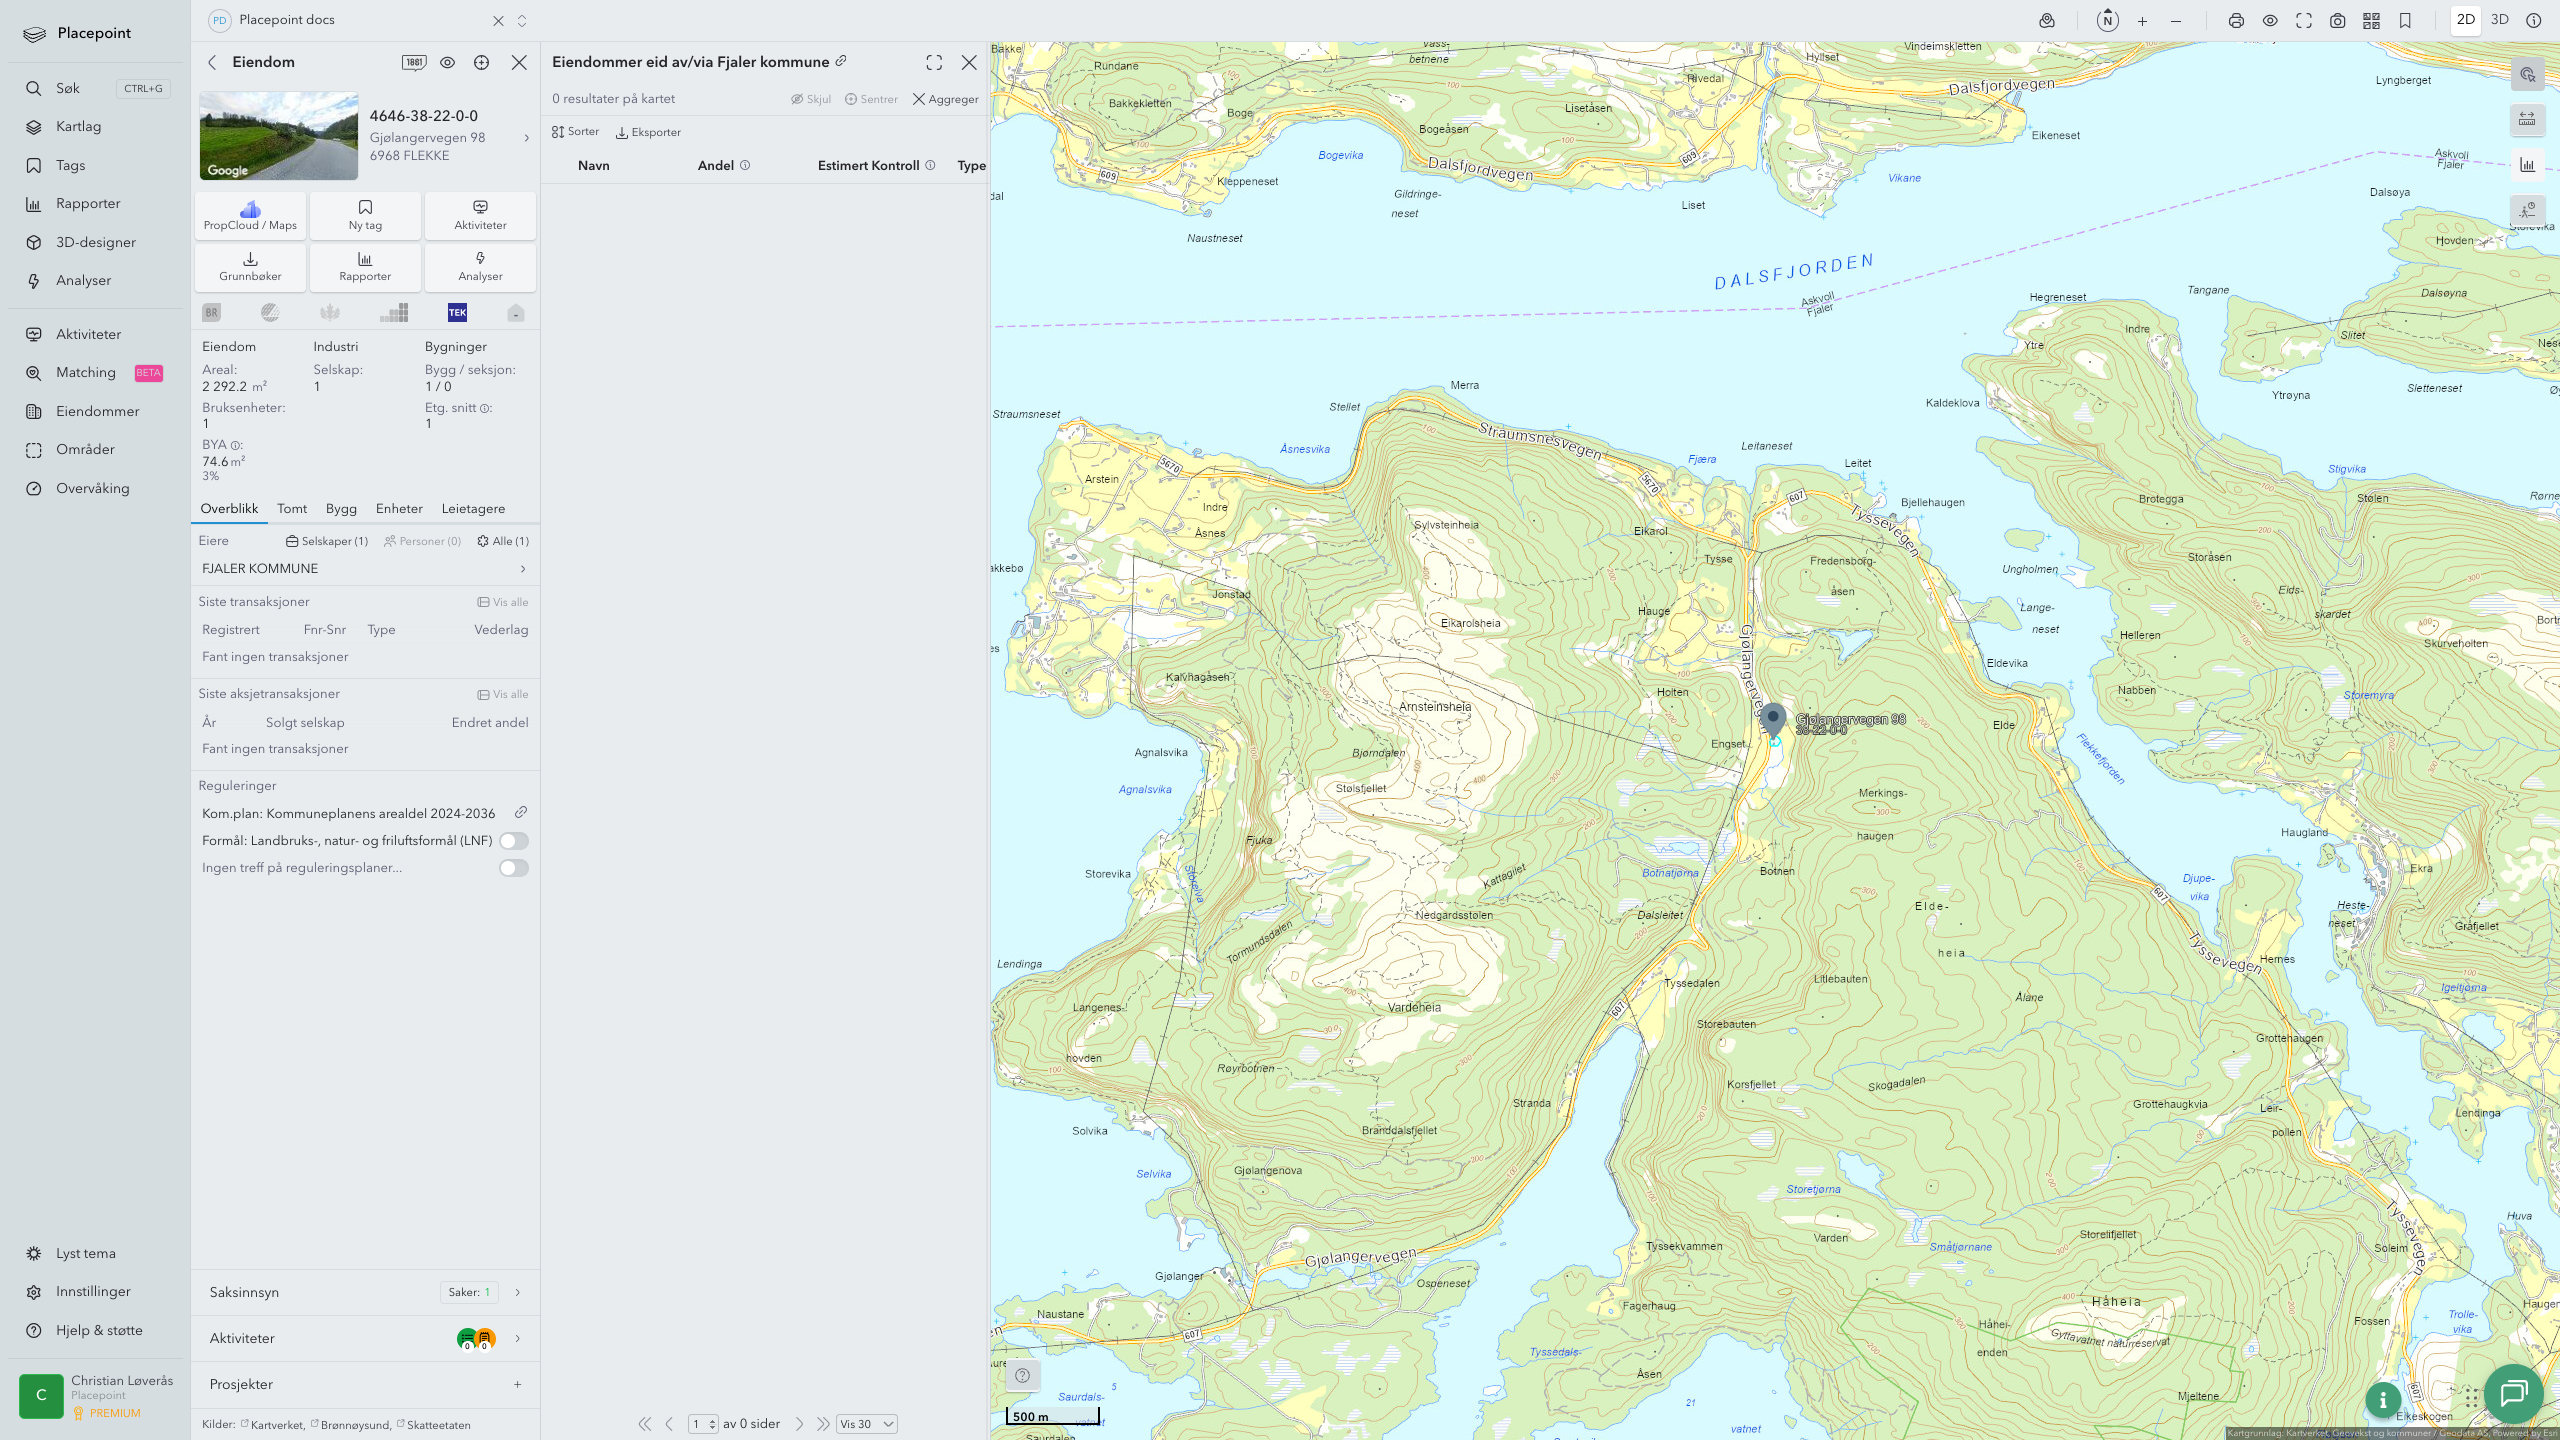Center map on property using crosshair icon
This screenshot has width=2560, height=1440.
(482, 62)
